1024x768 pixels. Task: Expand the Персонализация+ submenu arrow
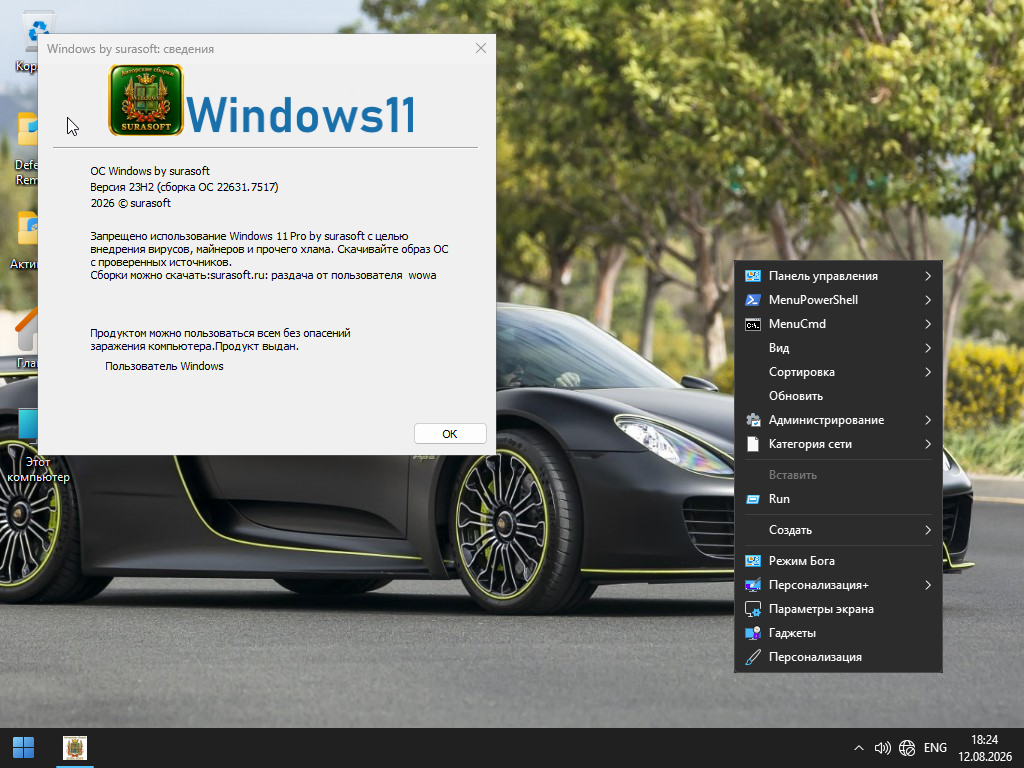(x=928, y=585)
